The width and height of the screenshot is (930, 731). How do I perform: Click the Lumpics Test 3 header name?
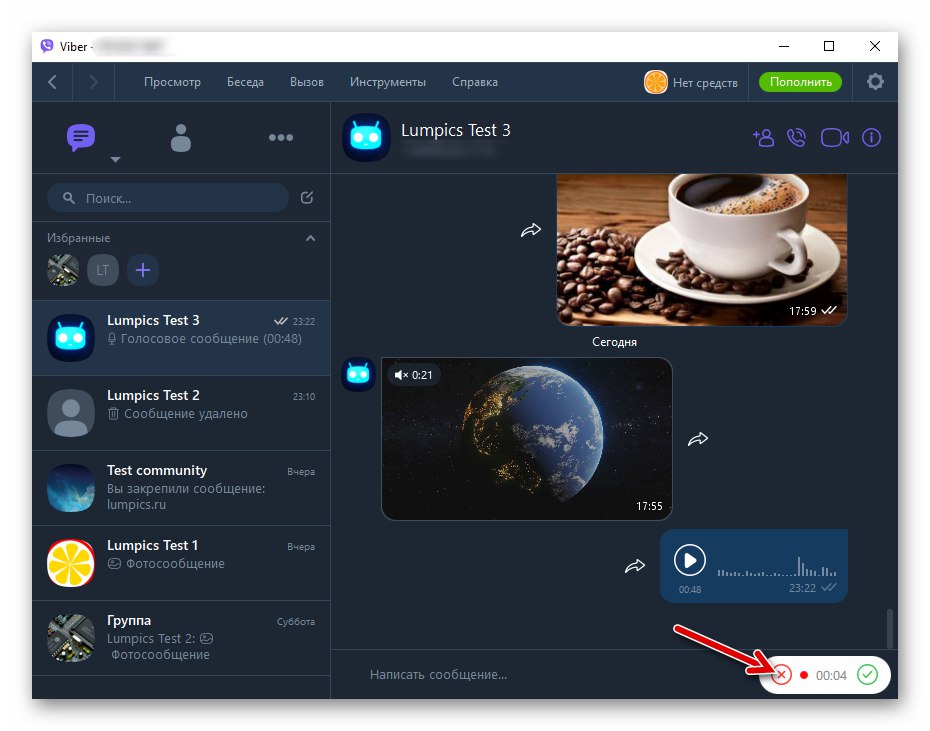click(456, 130)
